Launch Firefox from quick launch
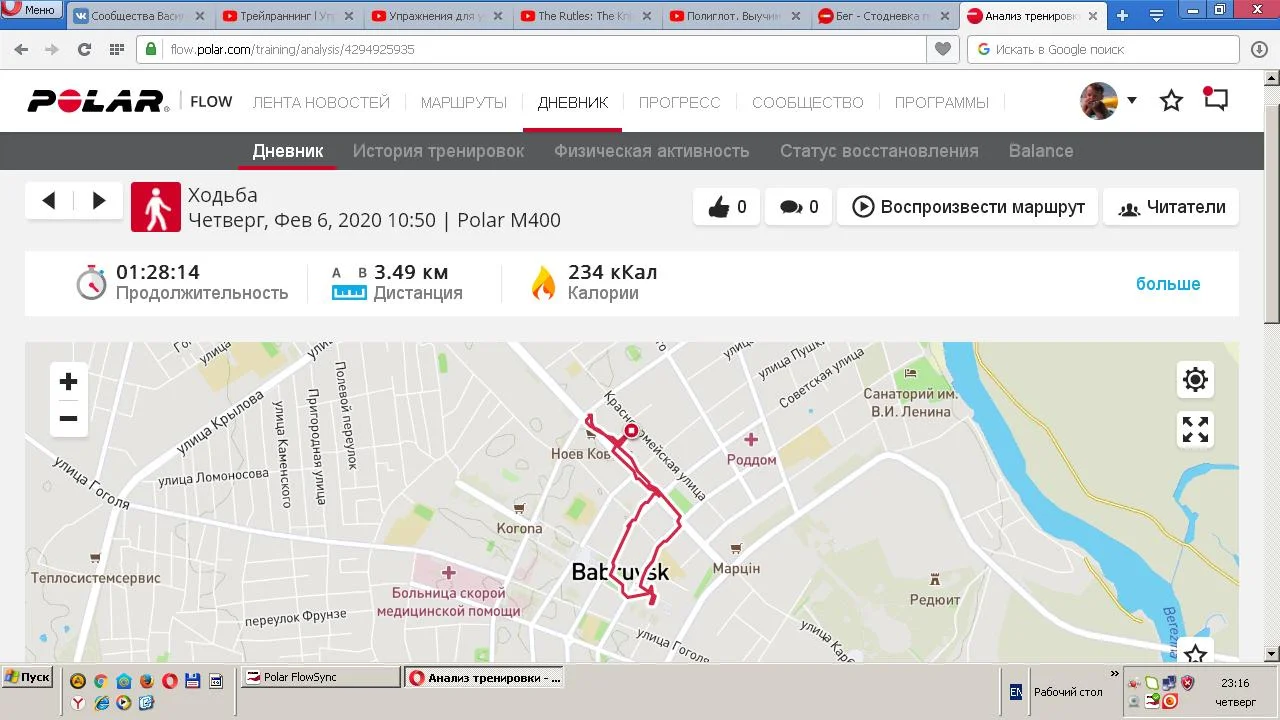Image resolution: width=1280 pixels, height=720 pixels. pos(146,681)
